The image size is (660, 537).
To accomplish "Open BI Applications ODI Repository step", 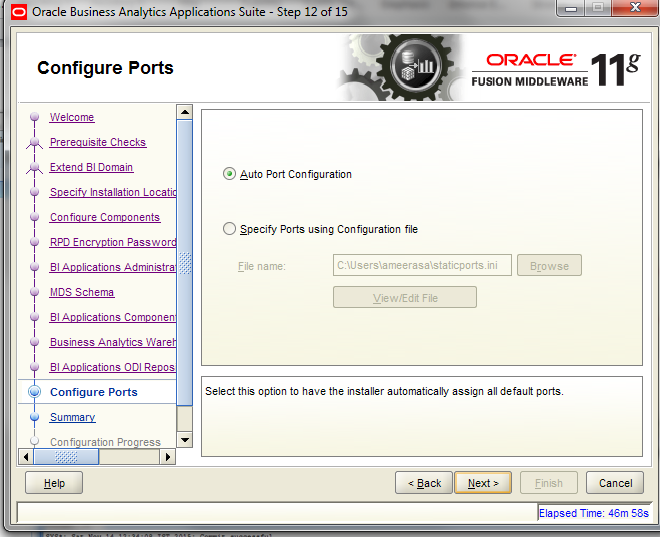I will point(113,367).
